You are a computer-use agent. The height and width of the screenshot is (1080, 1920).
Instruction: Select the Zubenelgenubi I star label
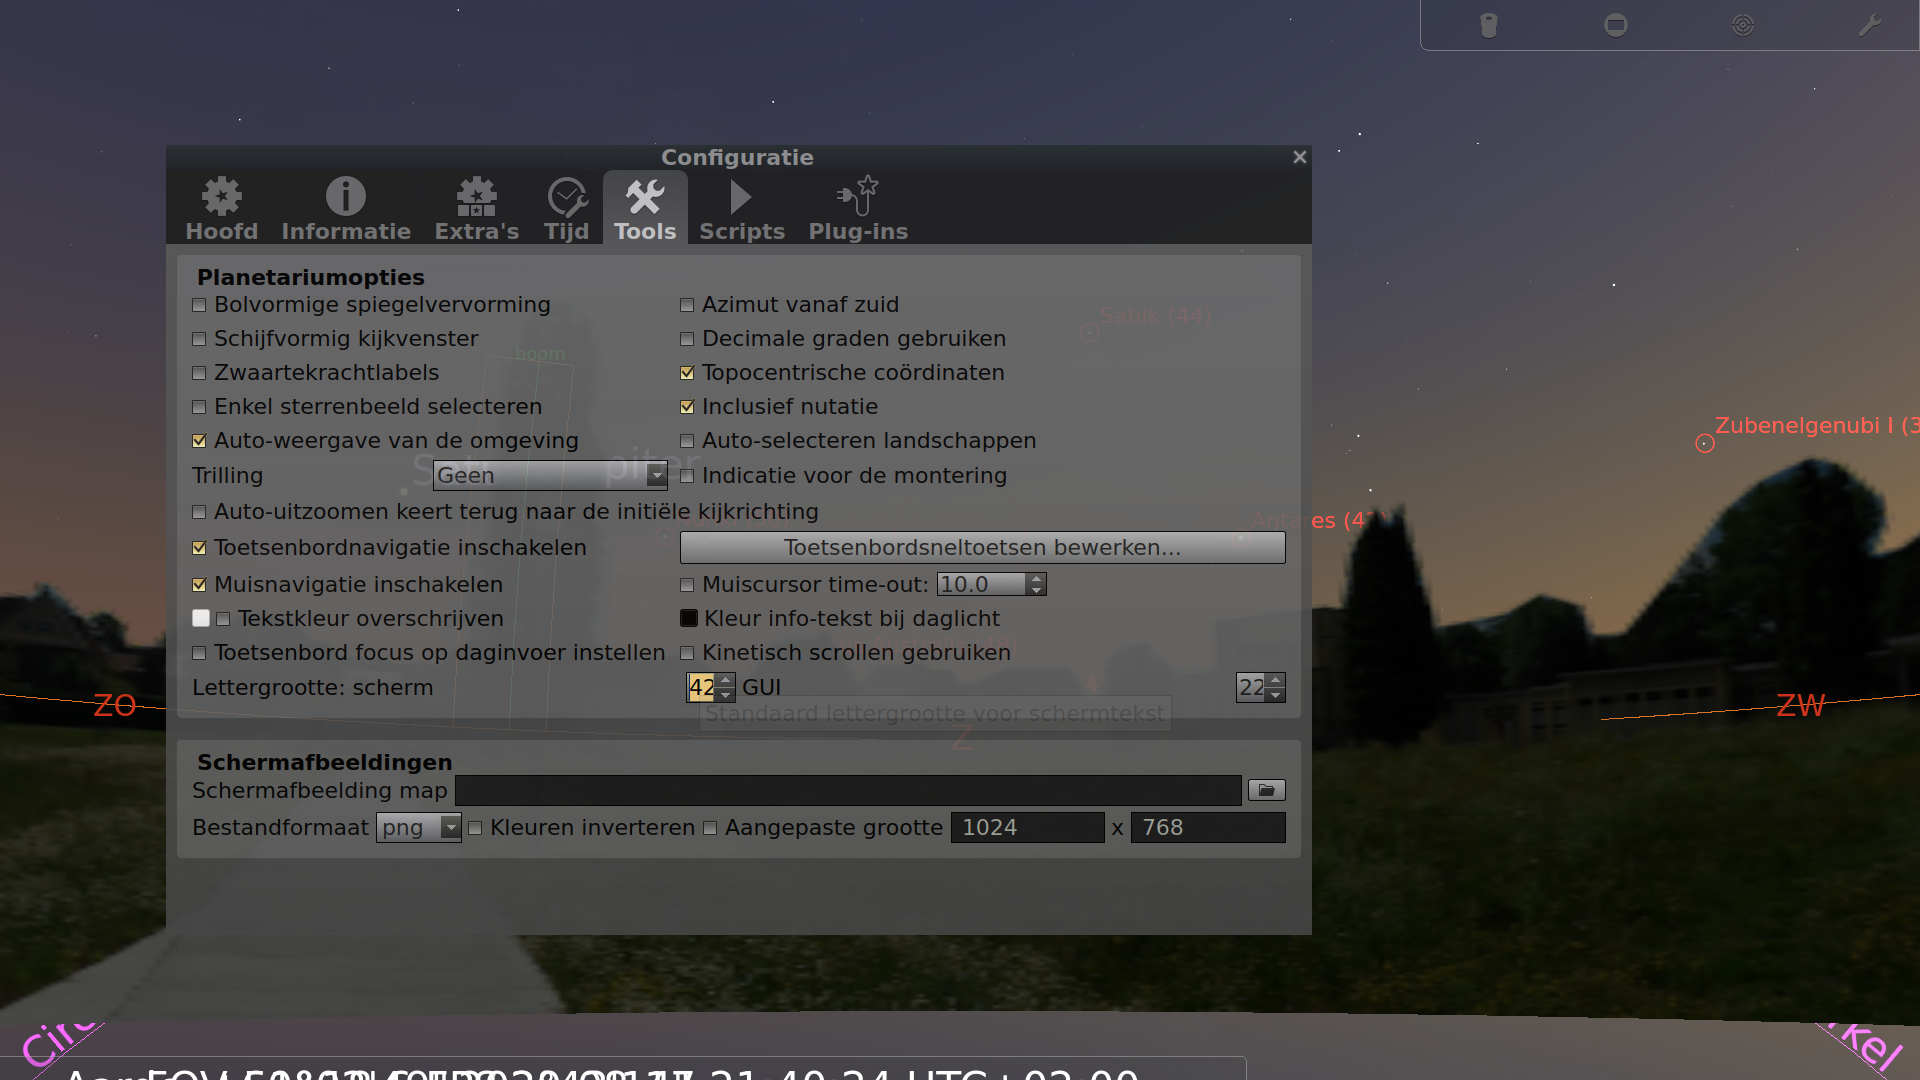1816,425
